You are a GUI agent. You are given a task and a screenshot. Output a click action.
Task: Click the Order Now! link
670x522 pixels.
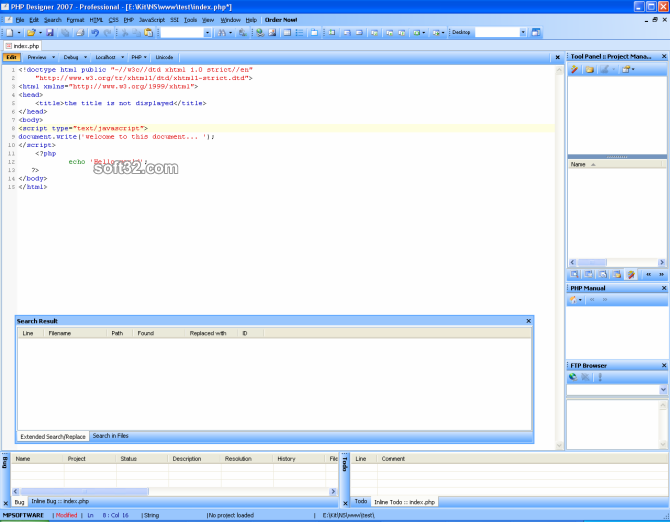(x=281, y=20)
